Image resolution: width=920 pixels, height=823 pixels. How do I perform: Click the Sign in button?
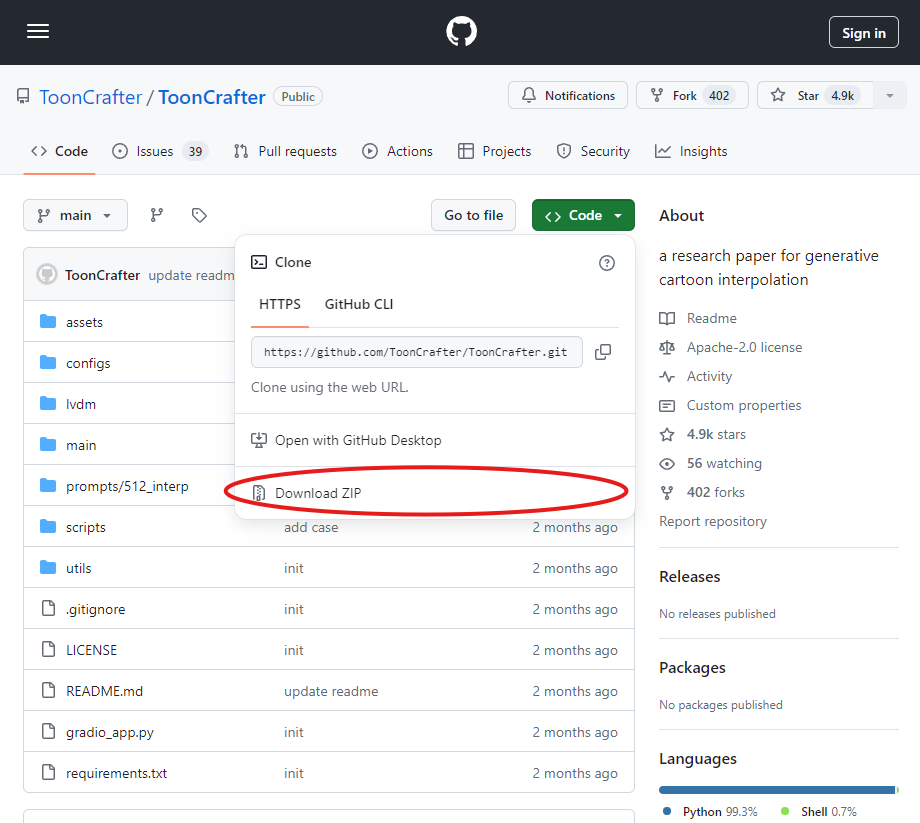pos(864,33)
